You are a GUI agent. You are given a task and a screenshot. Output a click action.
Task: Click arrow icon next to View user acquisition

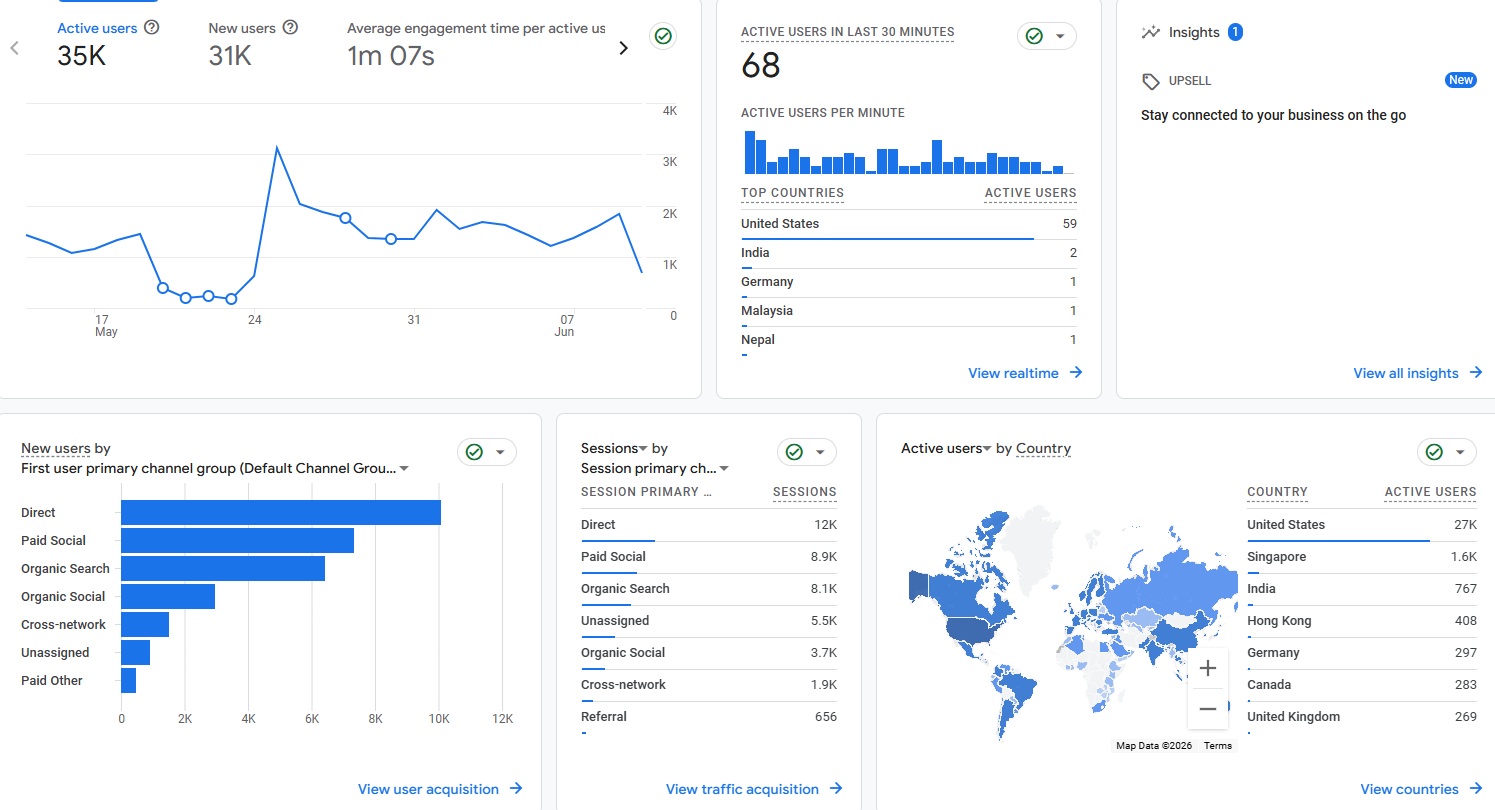(x=516, y=788)
